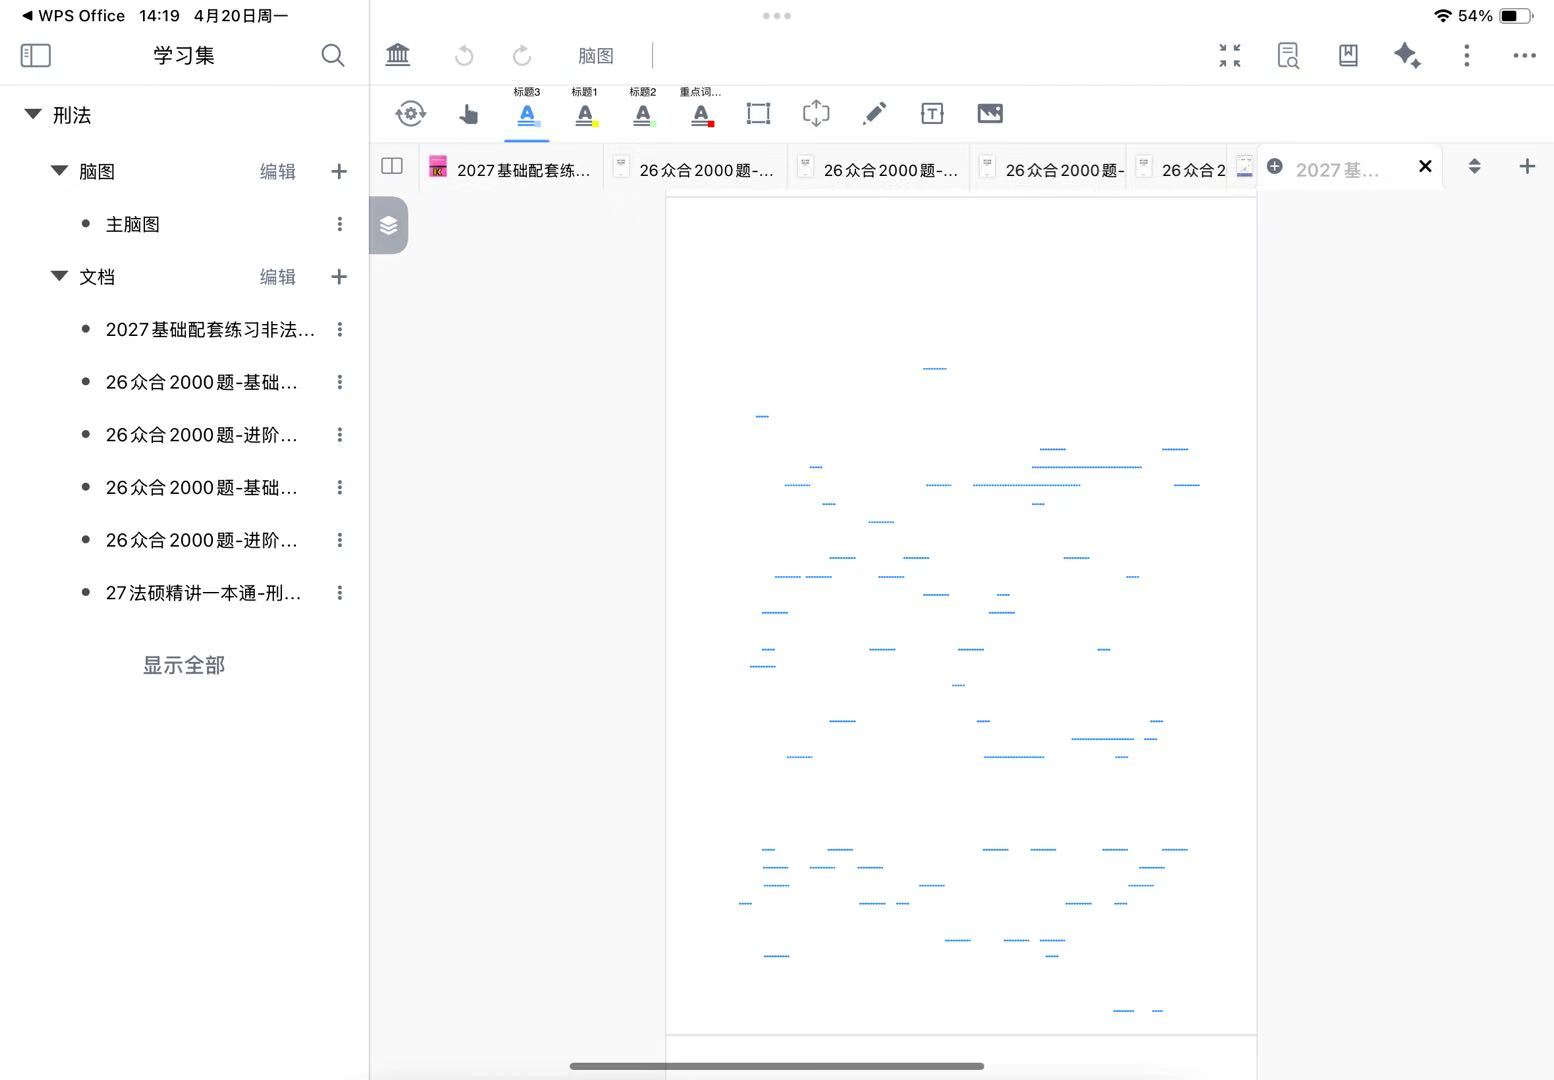Switch to the finger touch mode
Viewport: 1554px width, 1080px height.
point(468,114)
